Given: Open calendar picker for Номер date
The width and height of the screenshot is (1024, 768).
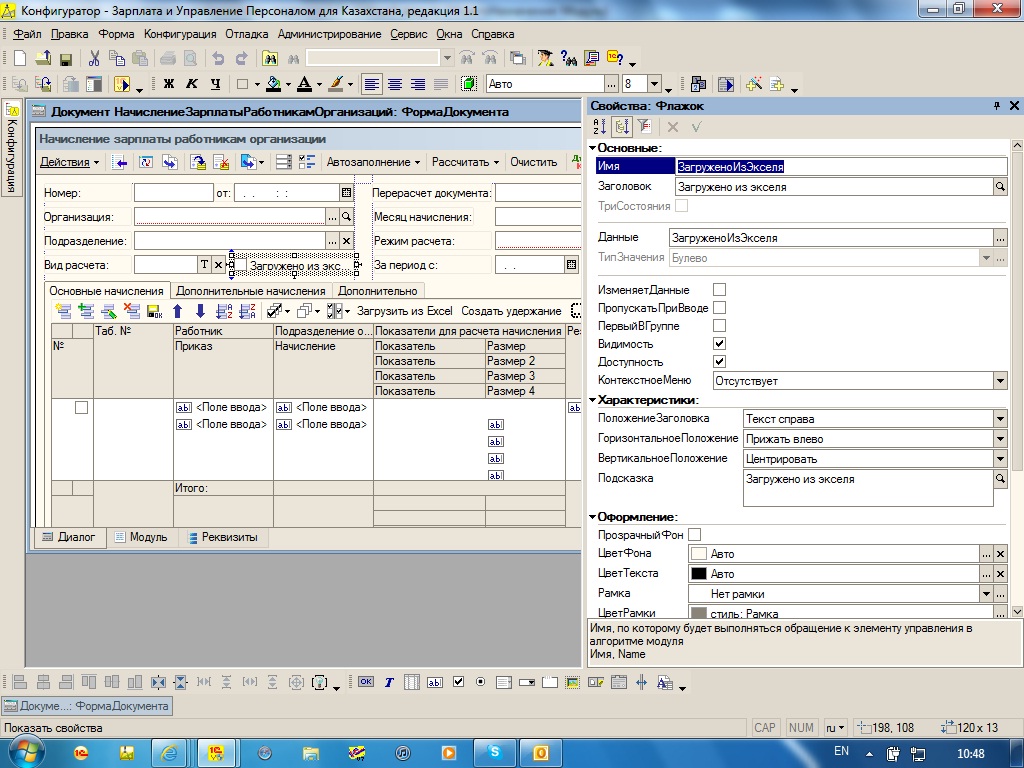Looking at the screenshot, I should 346,193.
